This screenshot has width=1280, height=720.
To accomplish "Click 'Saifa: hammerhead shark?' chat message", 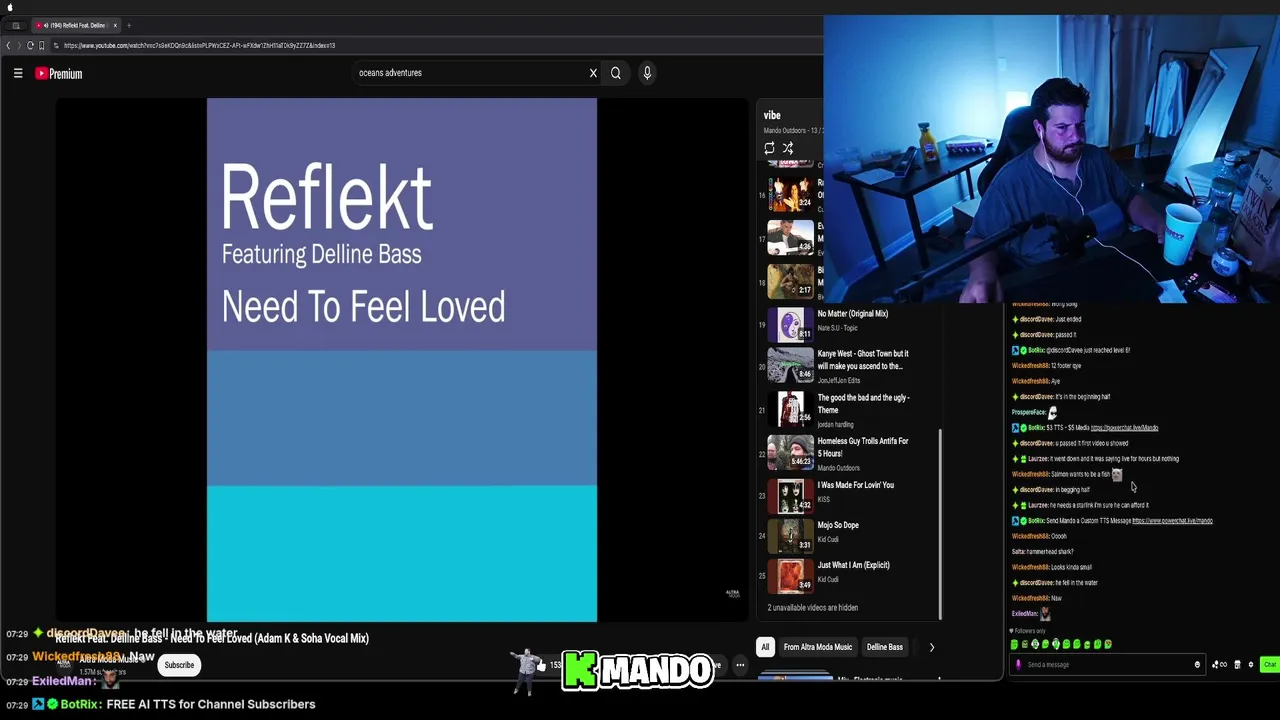I will click(x=1042, y=552).
